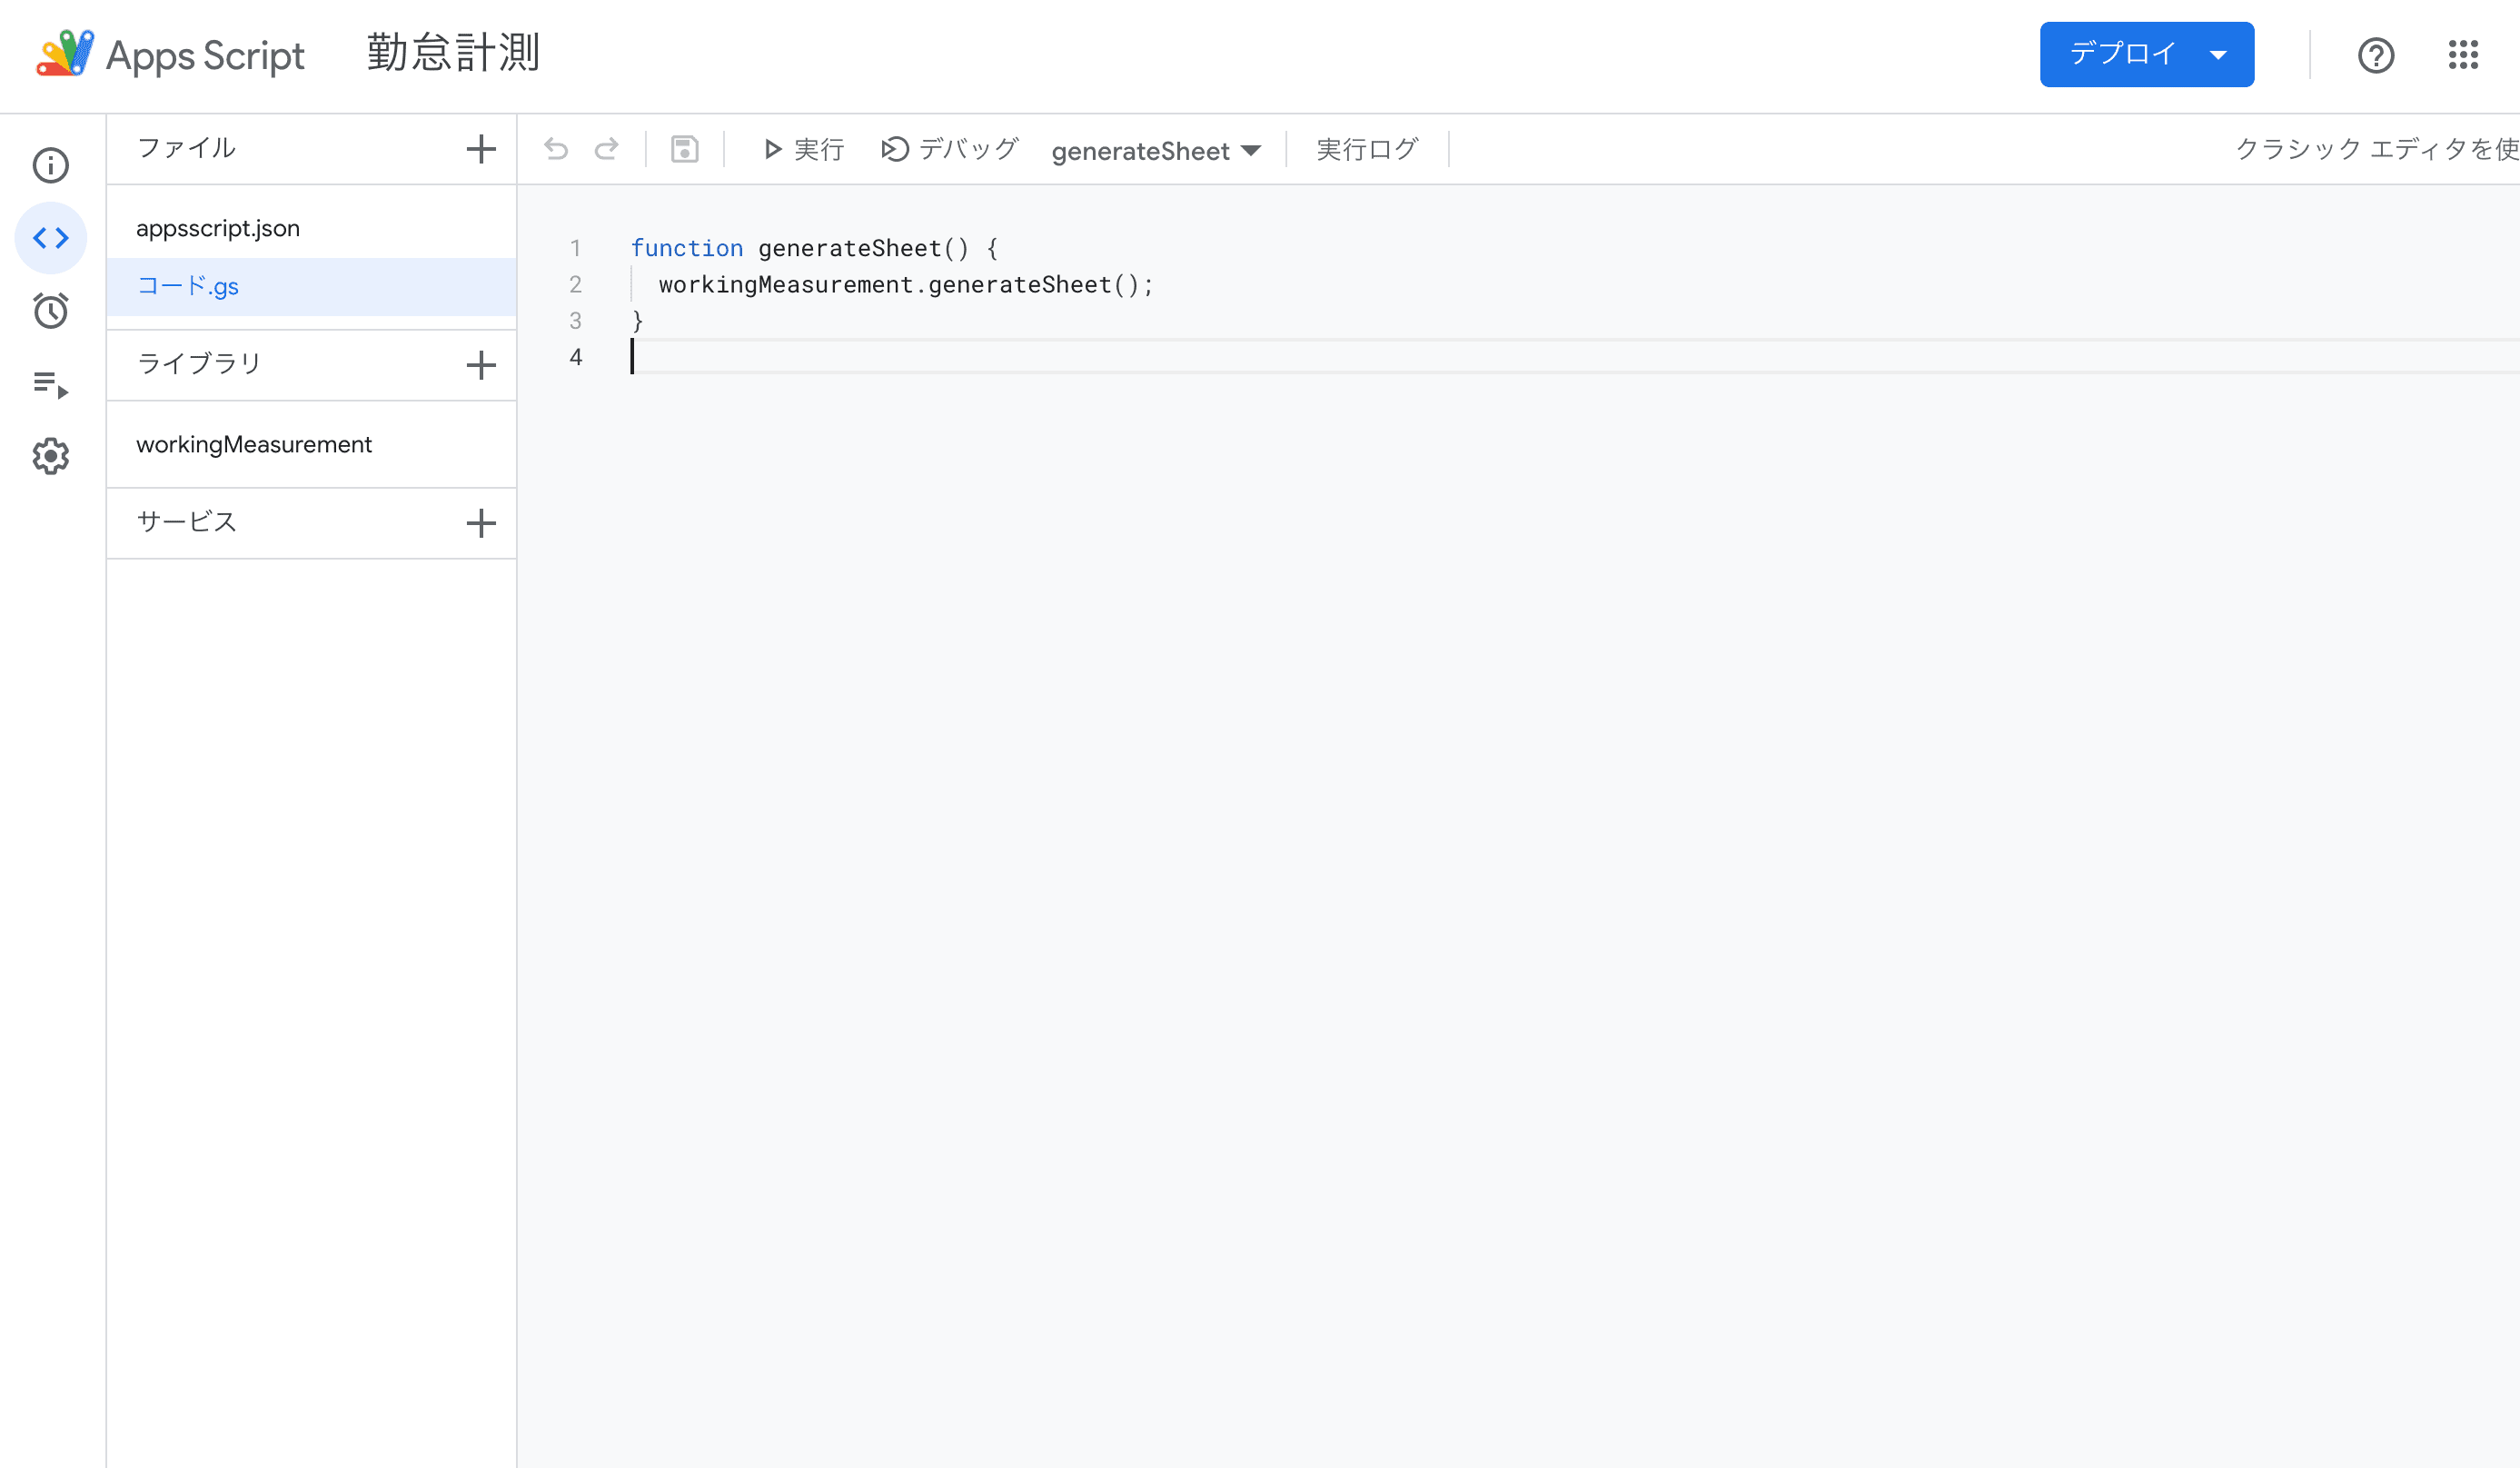Viewport: 2520px width, 1468px height.
Task: Open Project Settings gear icon
Action: pos(51,456)
